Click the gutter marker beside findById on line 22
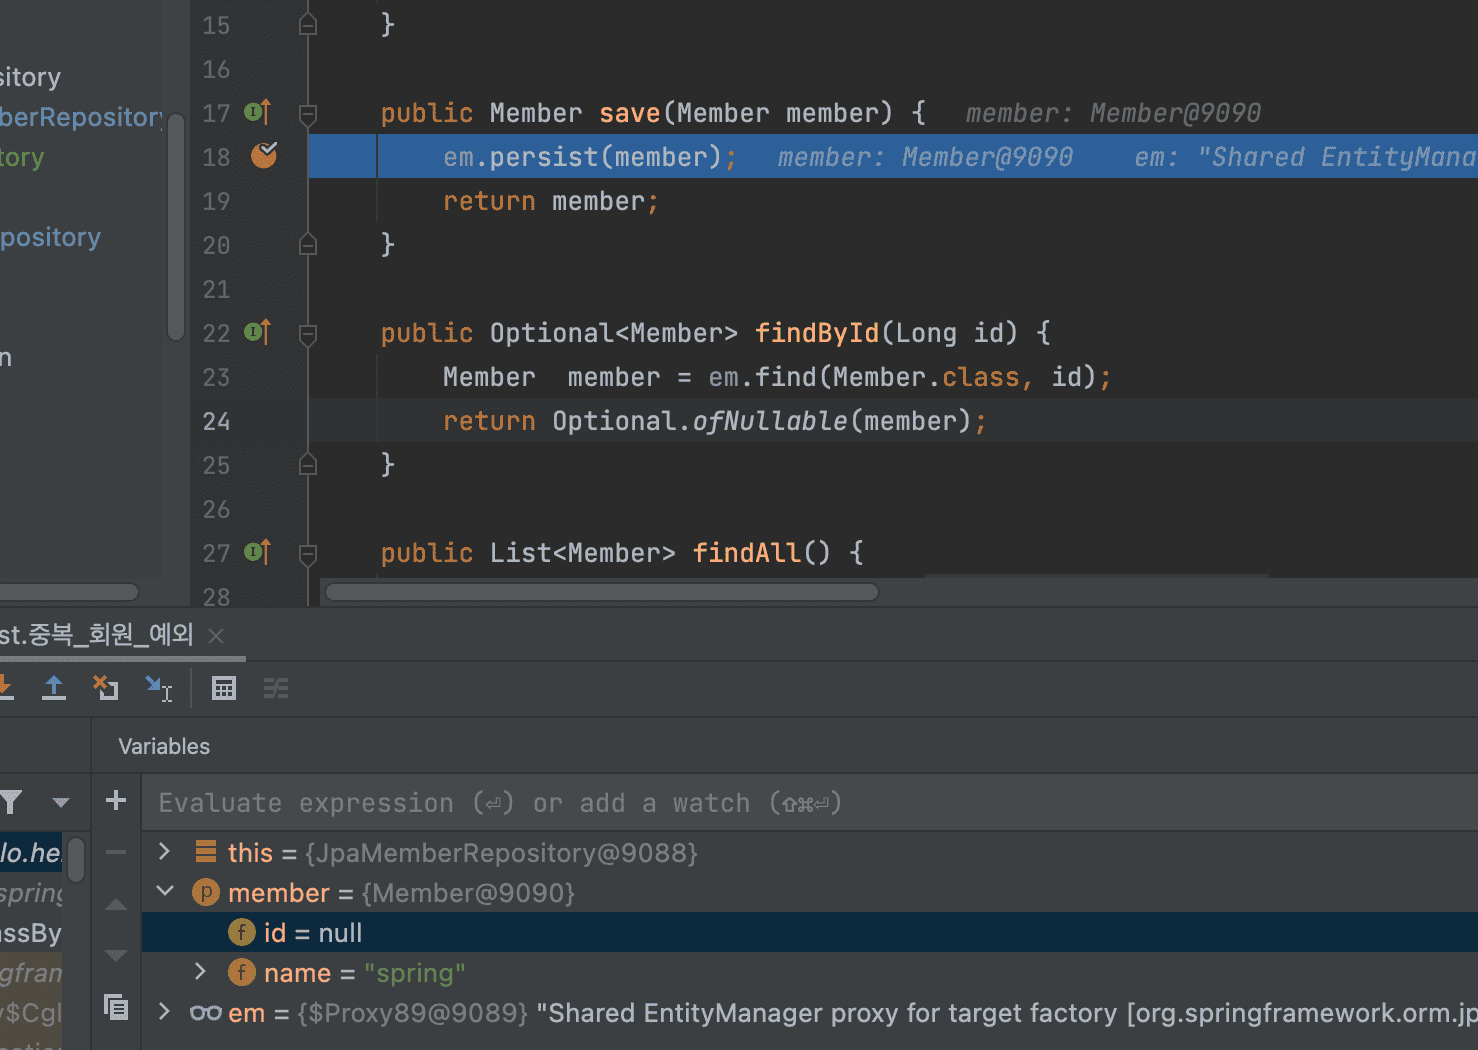Screen dimensions: 1478x1050 258,333
